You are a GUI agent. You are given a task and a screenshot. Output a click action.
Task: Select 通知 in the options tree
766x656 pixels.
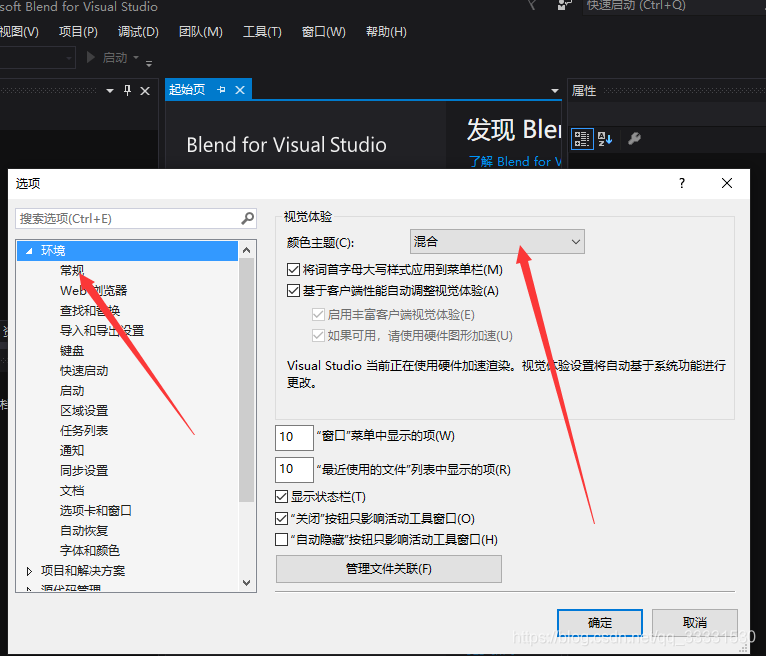pyautogui.click(x=72, y=450)
